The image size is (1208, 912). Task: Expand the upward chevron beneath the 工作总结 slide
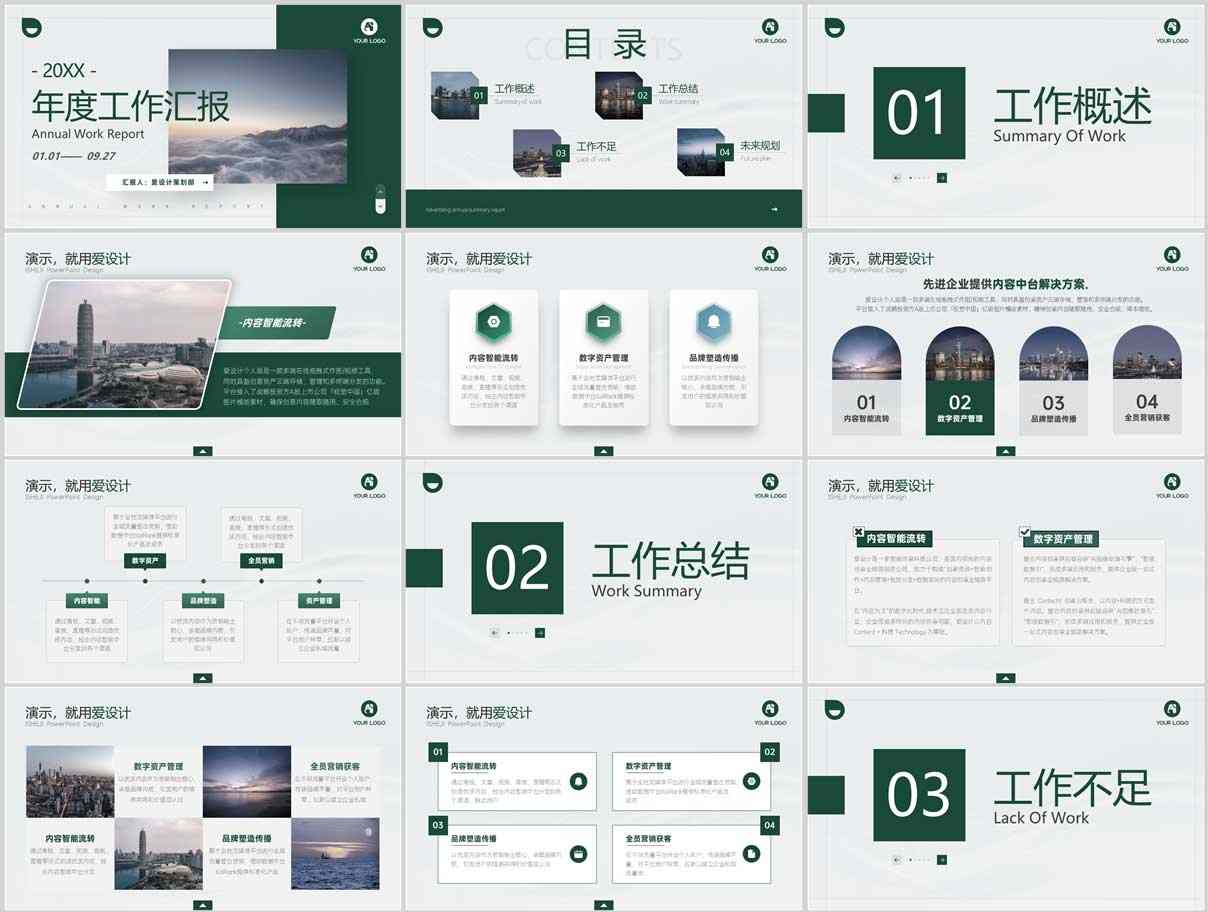coord(604,678)
